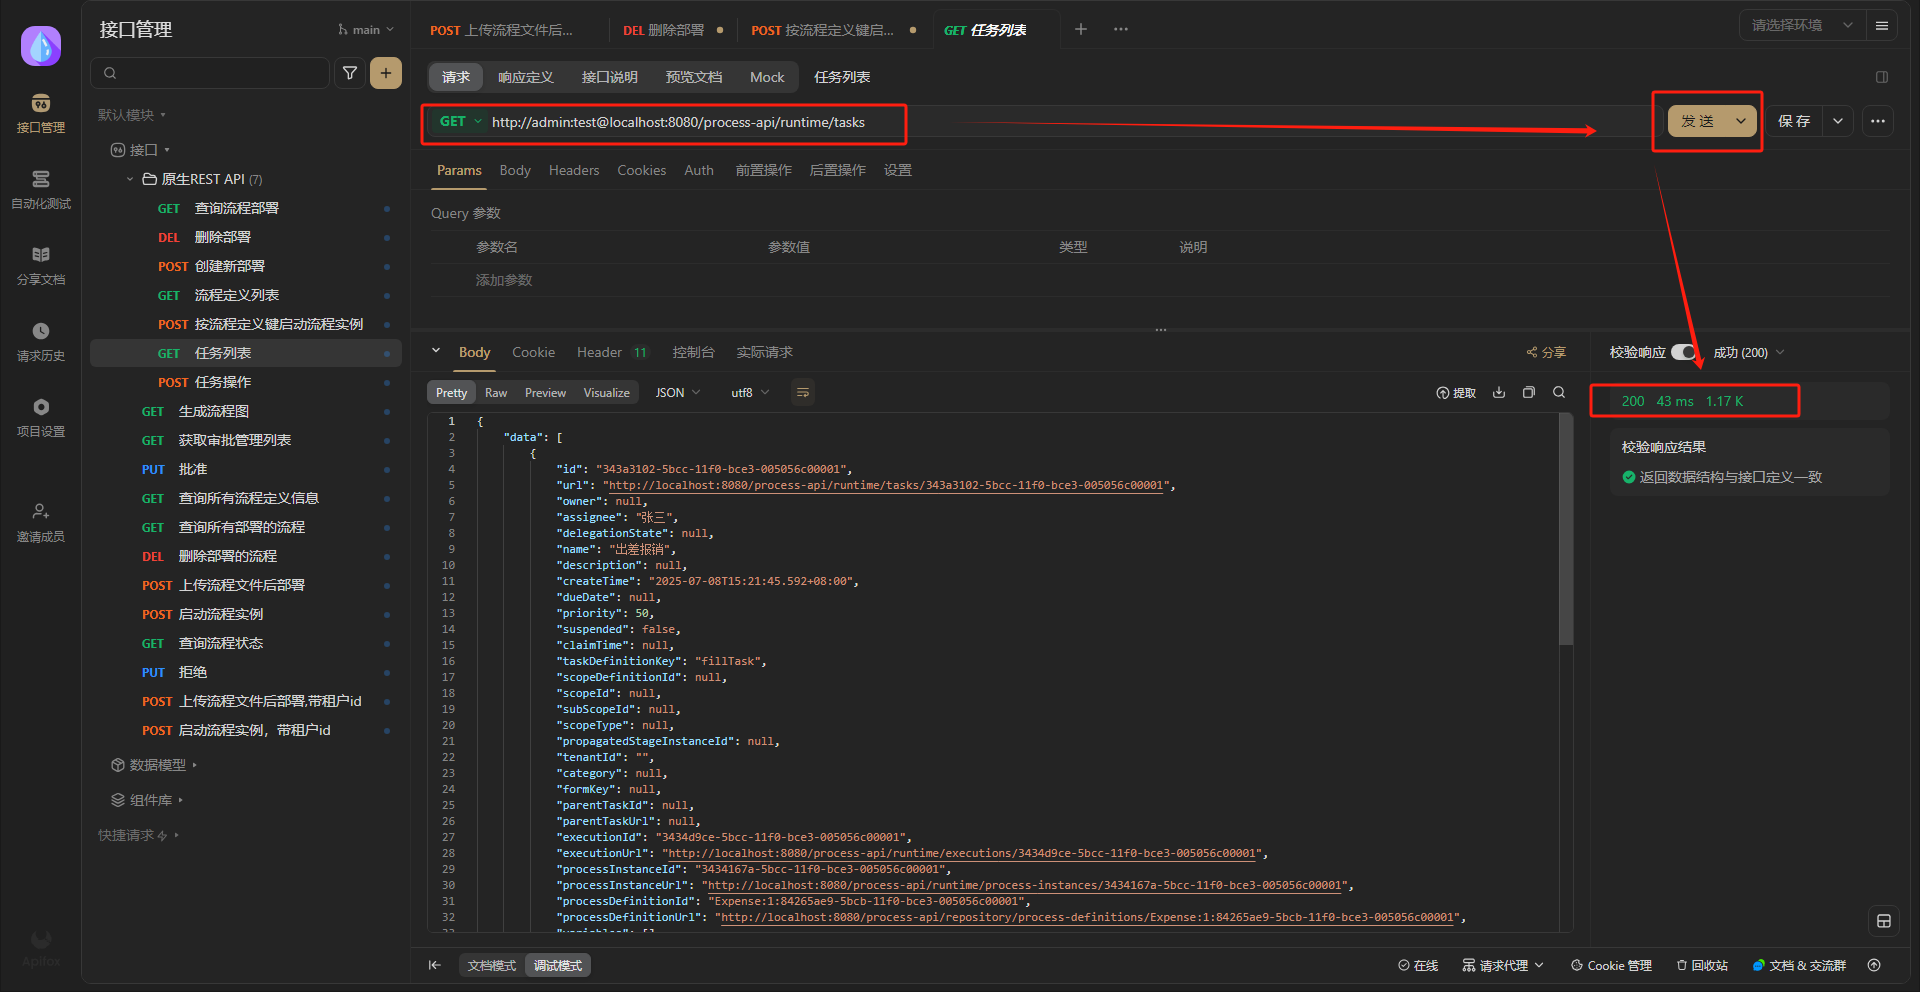Open 自动化测试 in left sidebar

(x=41, y=189)
